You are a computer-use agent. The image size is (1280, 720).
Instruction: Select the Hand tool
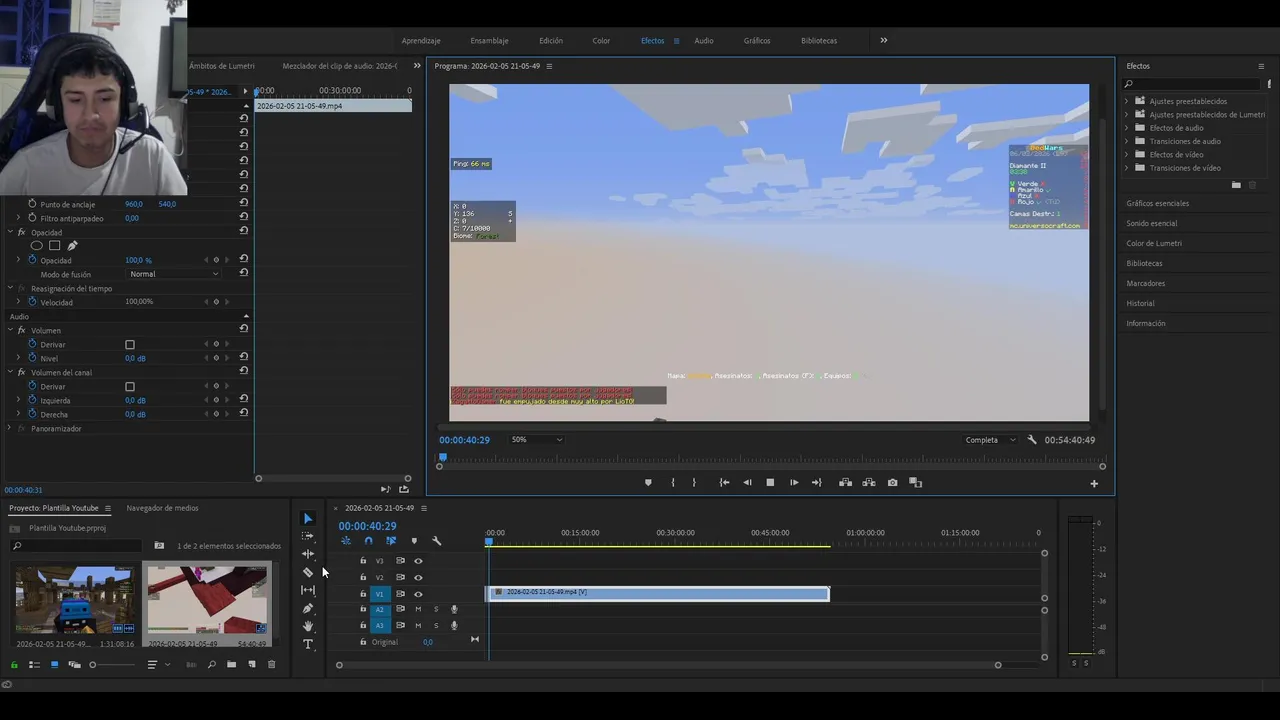pyautogui.click(x=308, y=626)
